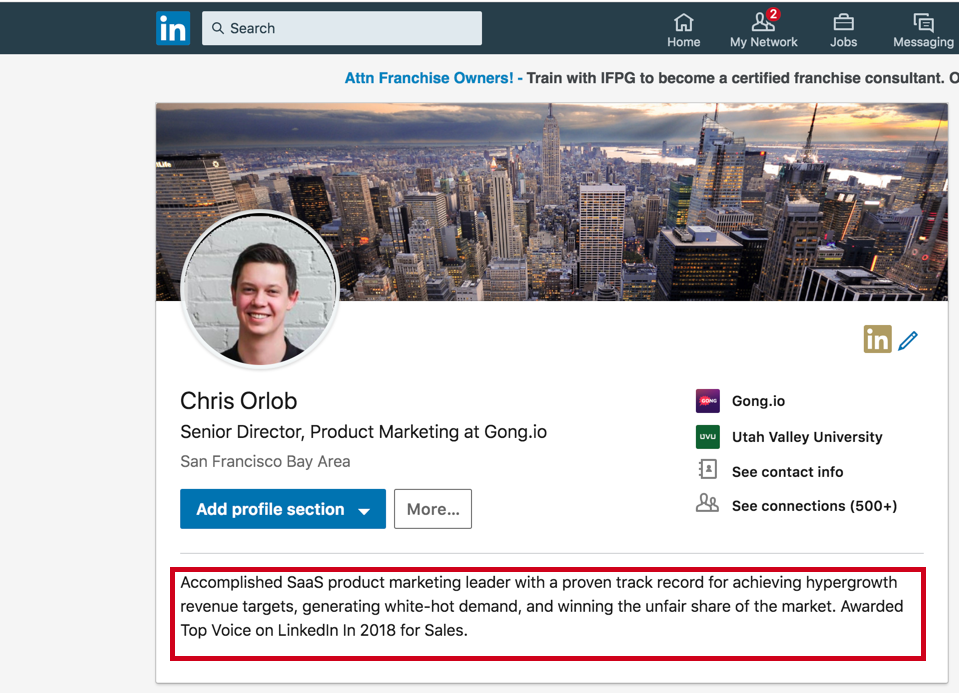
Task: Open the More... options menu
Action: (432, 509)
